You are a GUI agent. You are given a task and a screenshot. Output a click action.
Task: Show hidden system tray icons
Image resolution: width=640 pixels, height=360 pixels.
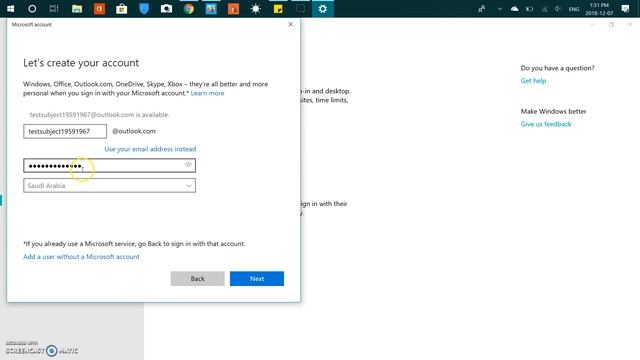pyautogui.click(x=500, y=9)
